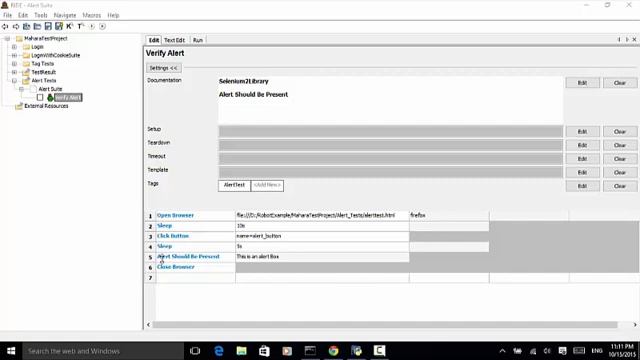The image size is (640, 360).
Task: Click Edit button for Tags
Action: pyautogui.click(x=582, y=186)
